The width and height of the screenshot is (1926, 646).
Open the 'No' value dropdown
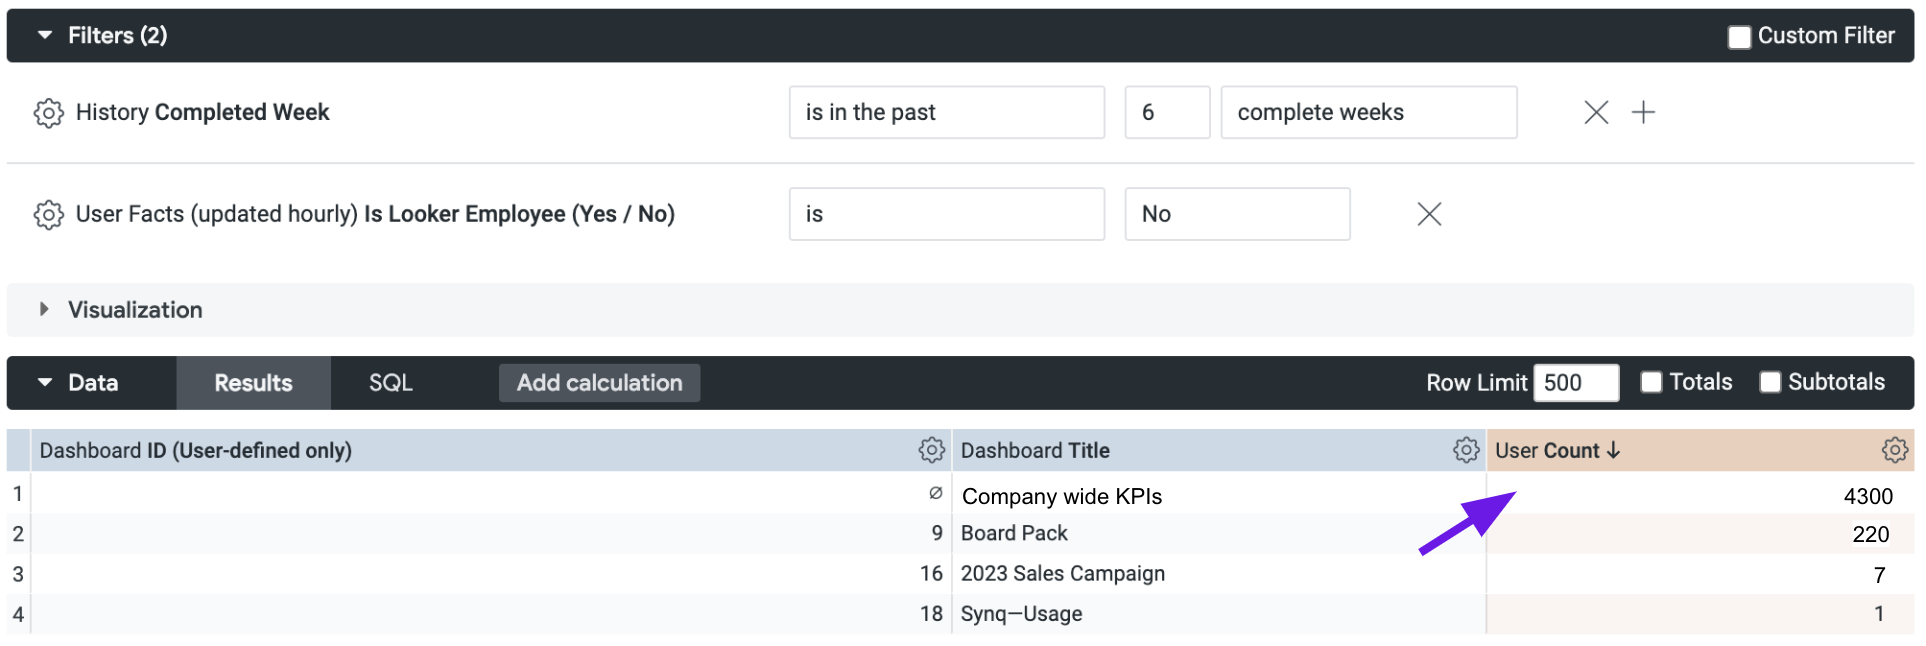tap(1237, 214)
